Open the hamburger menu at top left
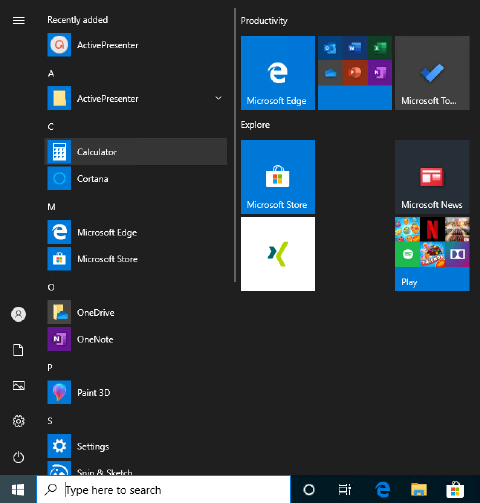Image resolution: width=480 pixels, height=503 pixels. pos(19,21)
